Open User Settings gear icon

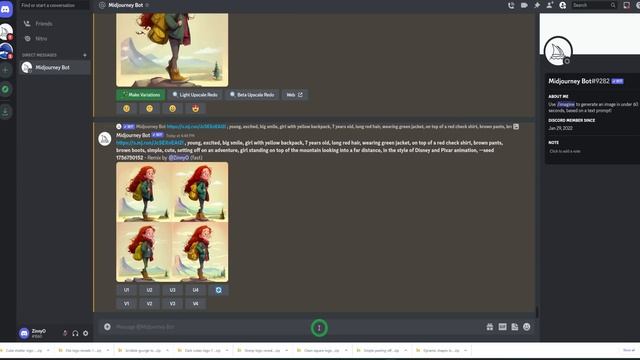85,333
